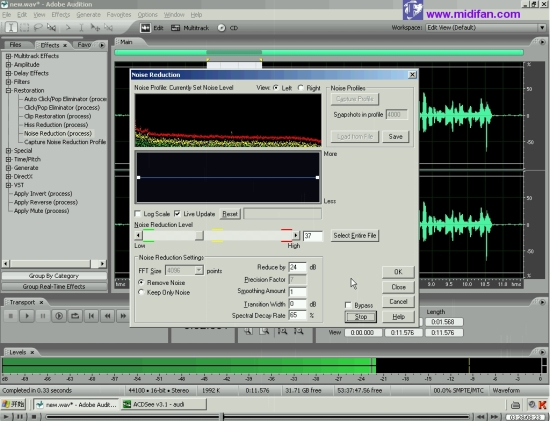The height and width of the screenshot is (421, 550).
Task: Open the Favorites menu
Action: 119,15
